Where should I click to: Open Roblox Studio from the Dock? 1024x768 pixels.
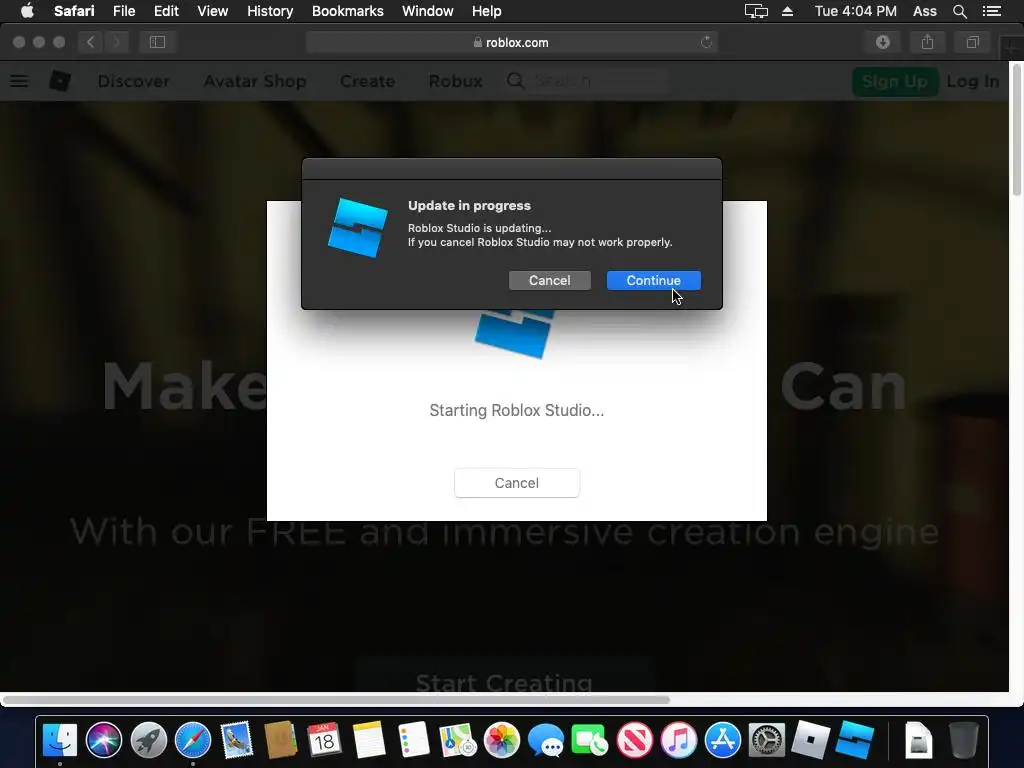tap(855, 740)
